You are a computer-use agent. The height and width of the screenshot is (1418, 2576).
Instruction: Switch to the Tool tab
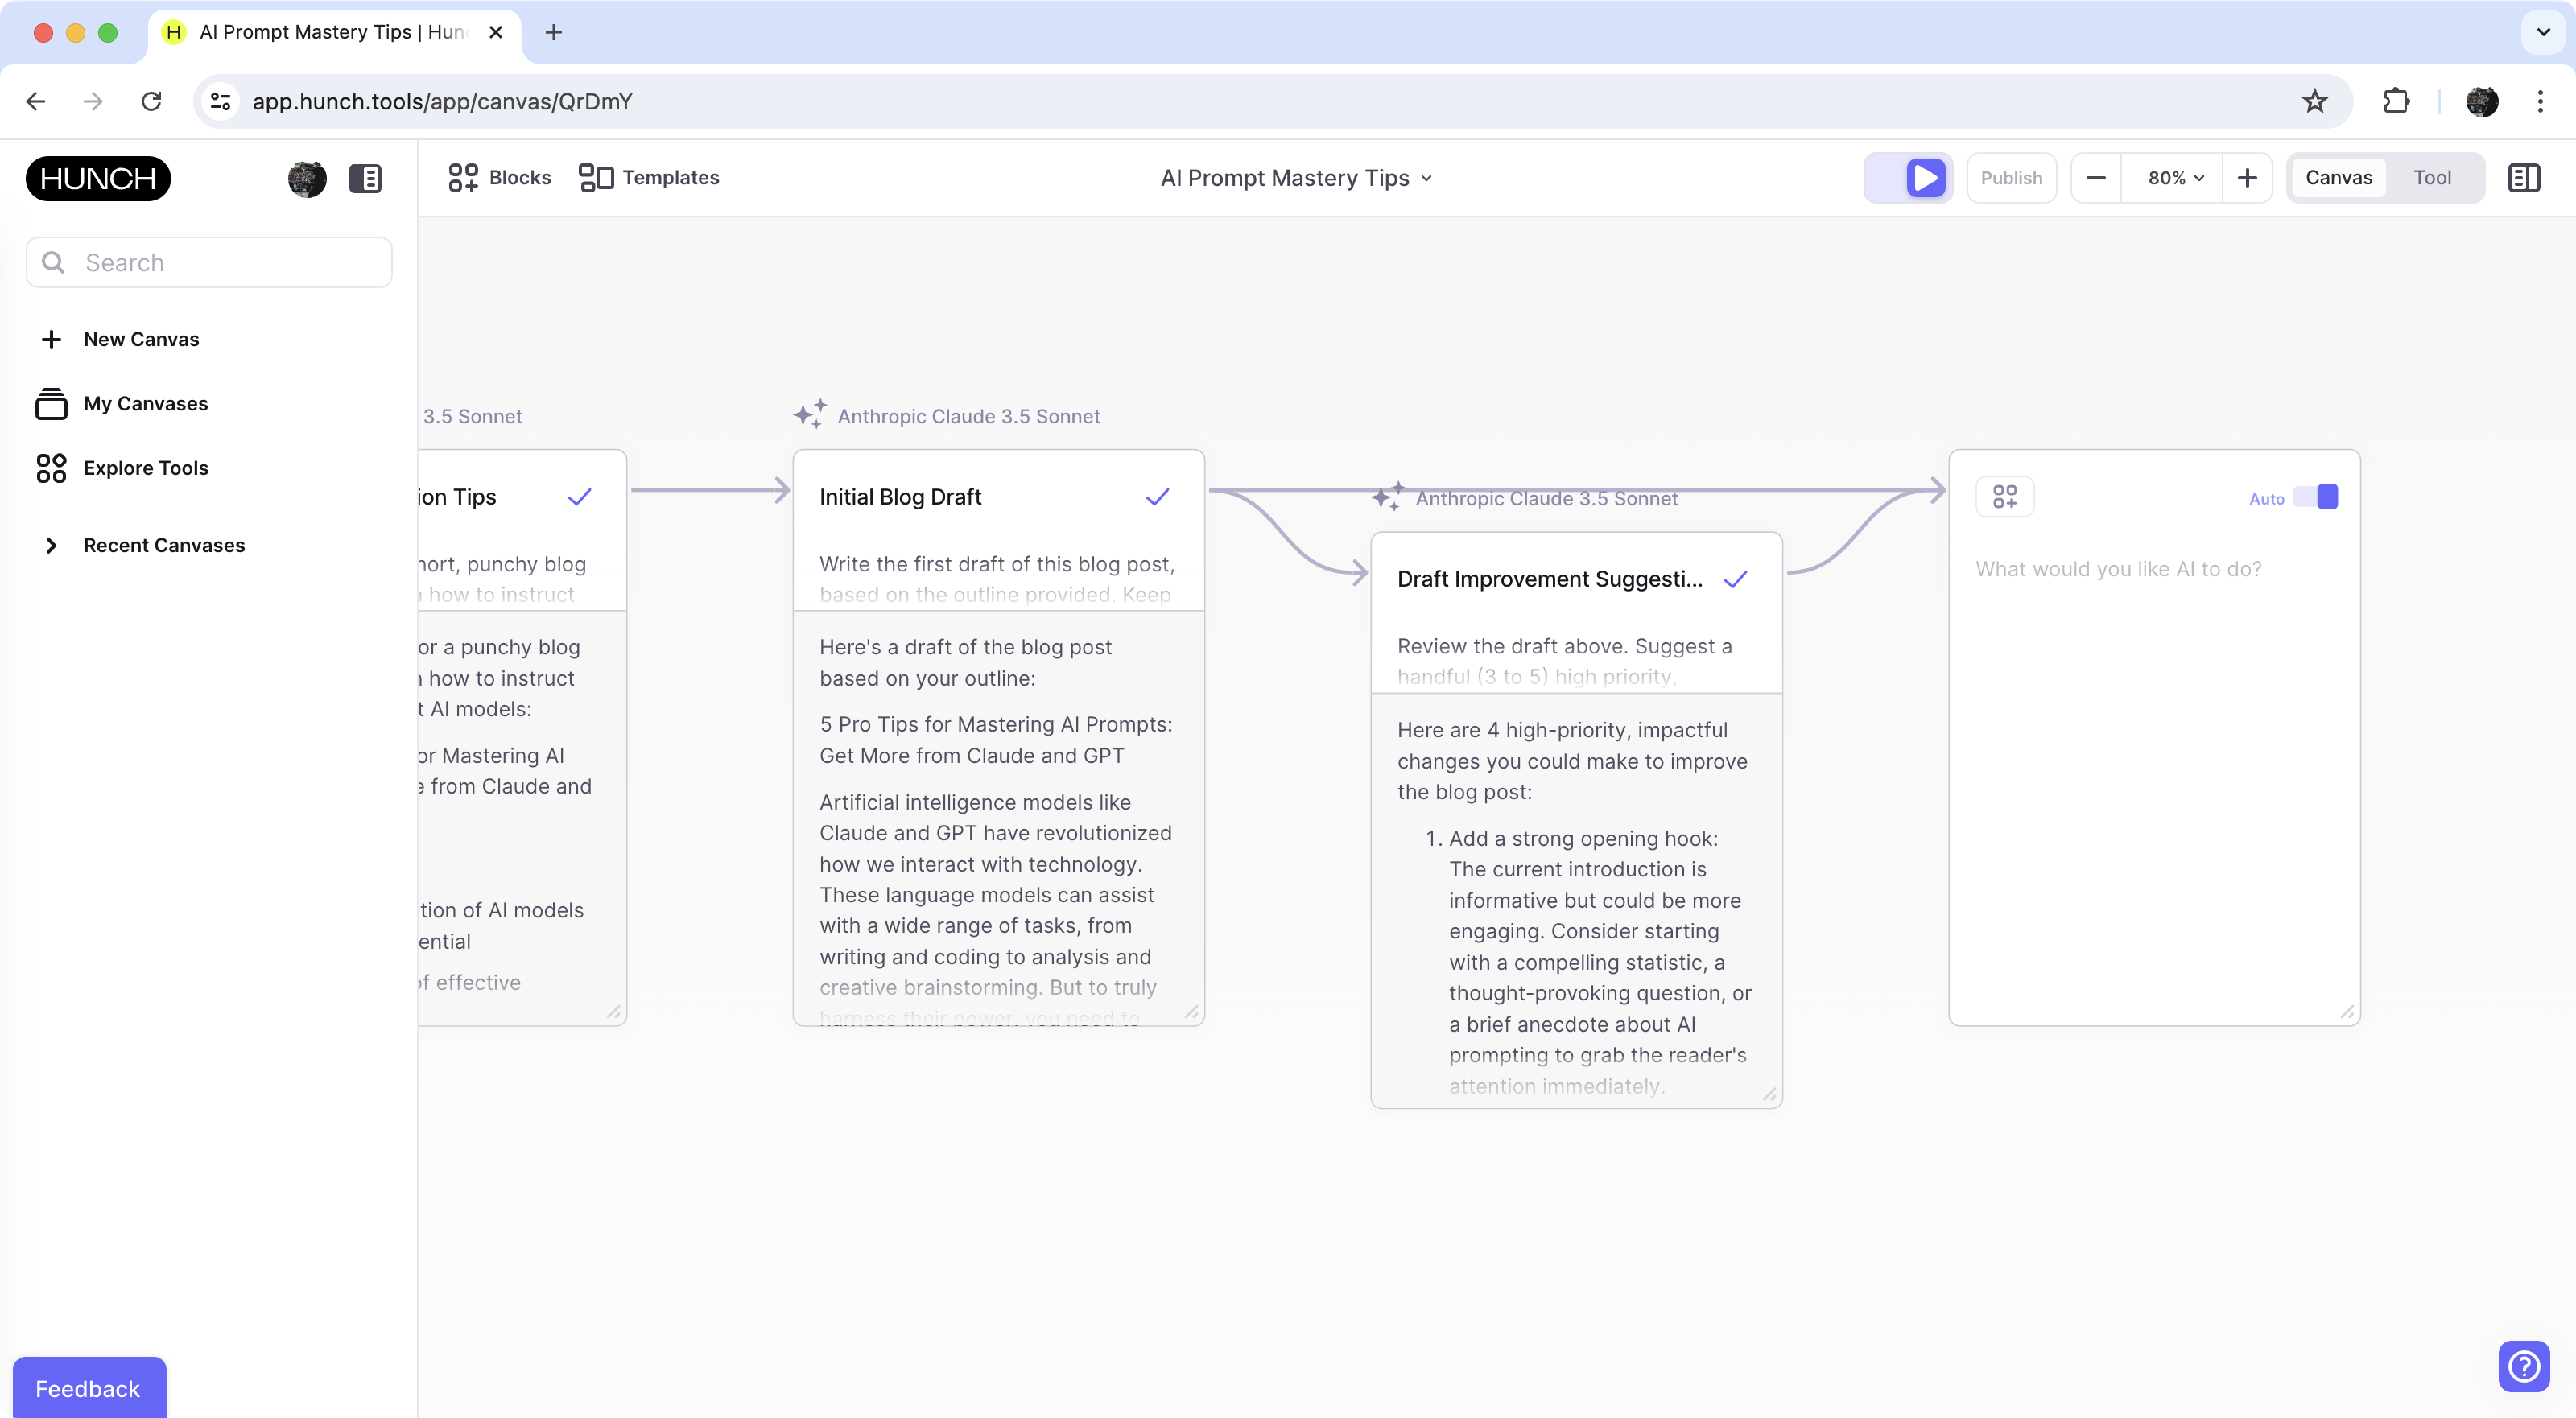point(2434,177)
